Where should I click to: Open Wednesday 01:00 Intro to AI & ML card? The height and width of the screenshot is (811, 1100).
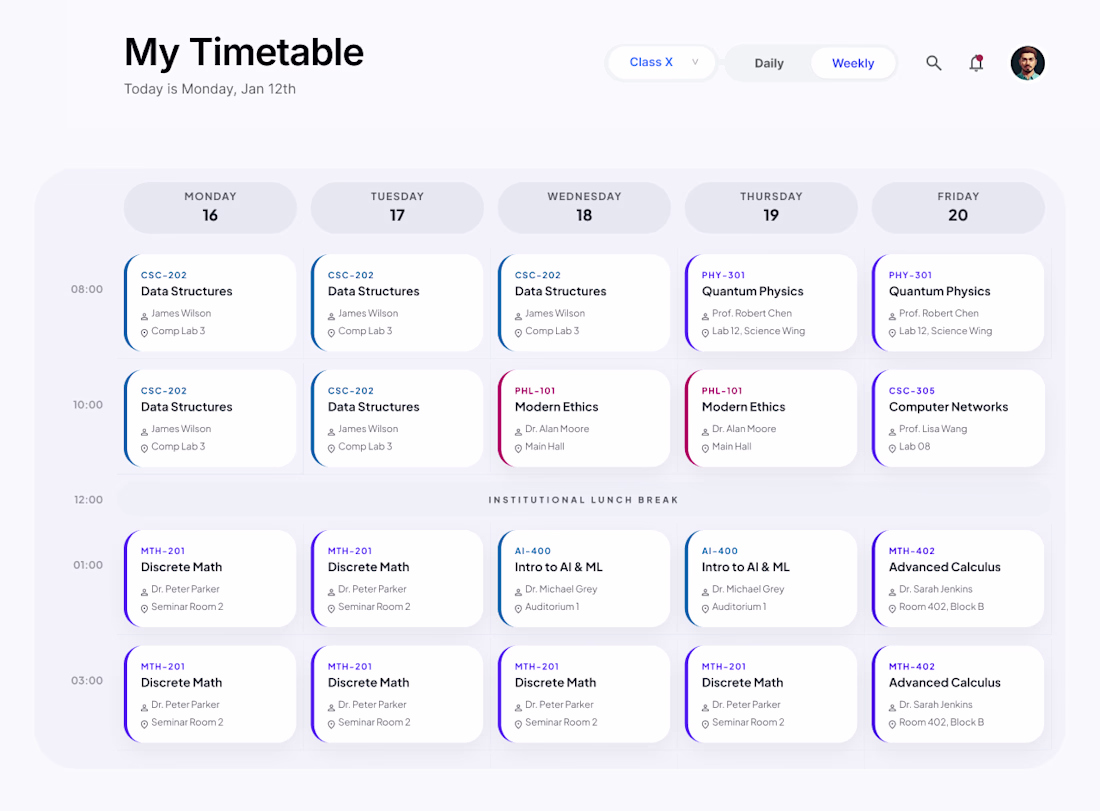click(x=584, y=579)
